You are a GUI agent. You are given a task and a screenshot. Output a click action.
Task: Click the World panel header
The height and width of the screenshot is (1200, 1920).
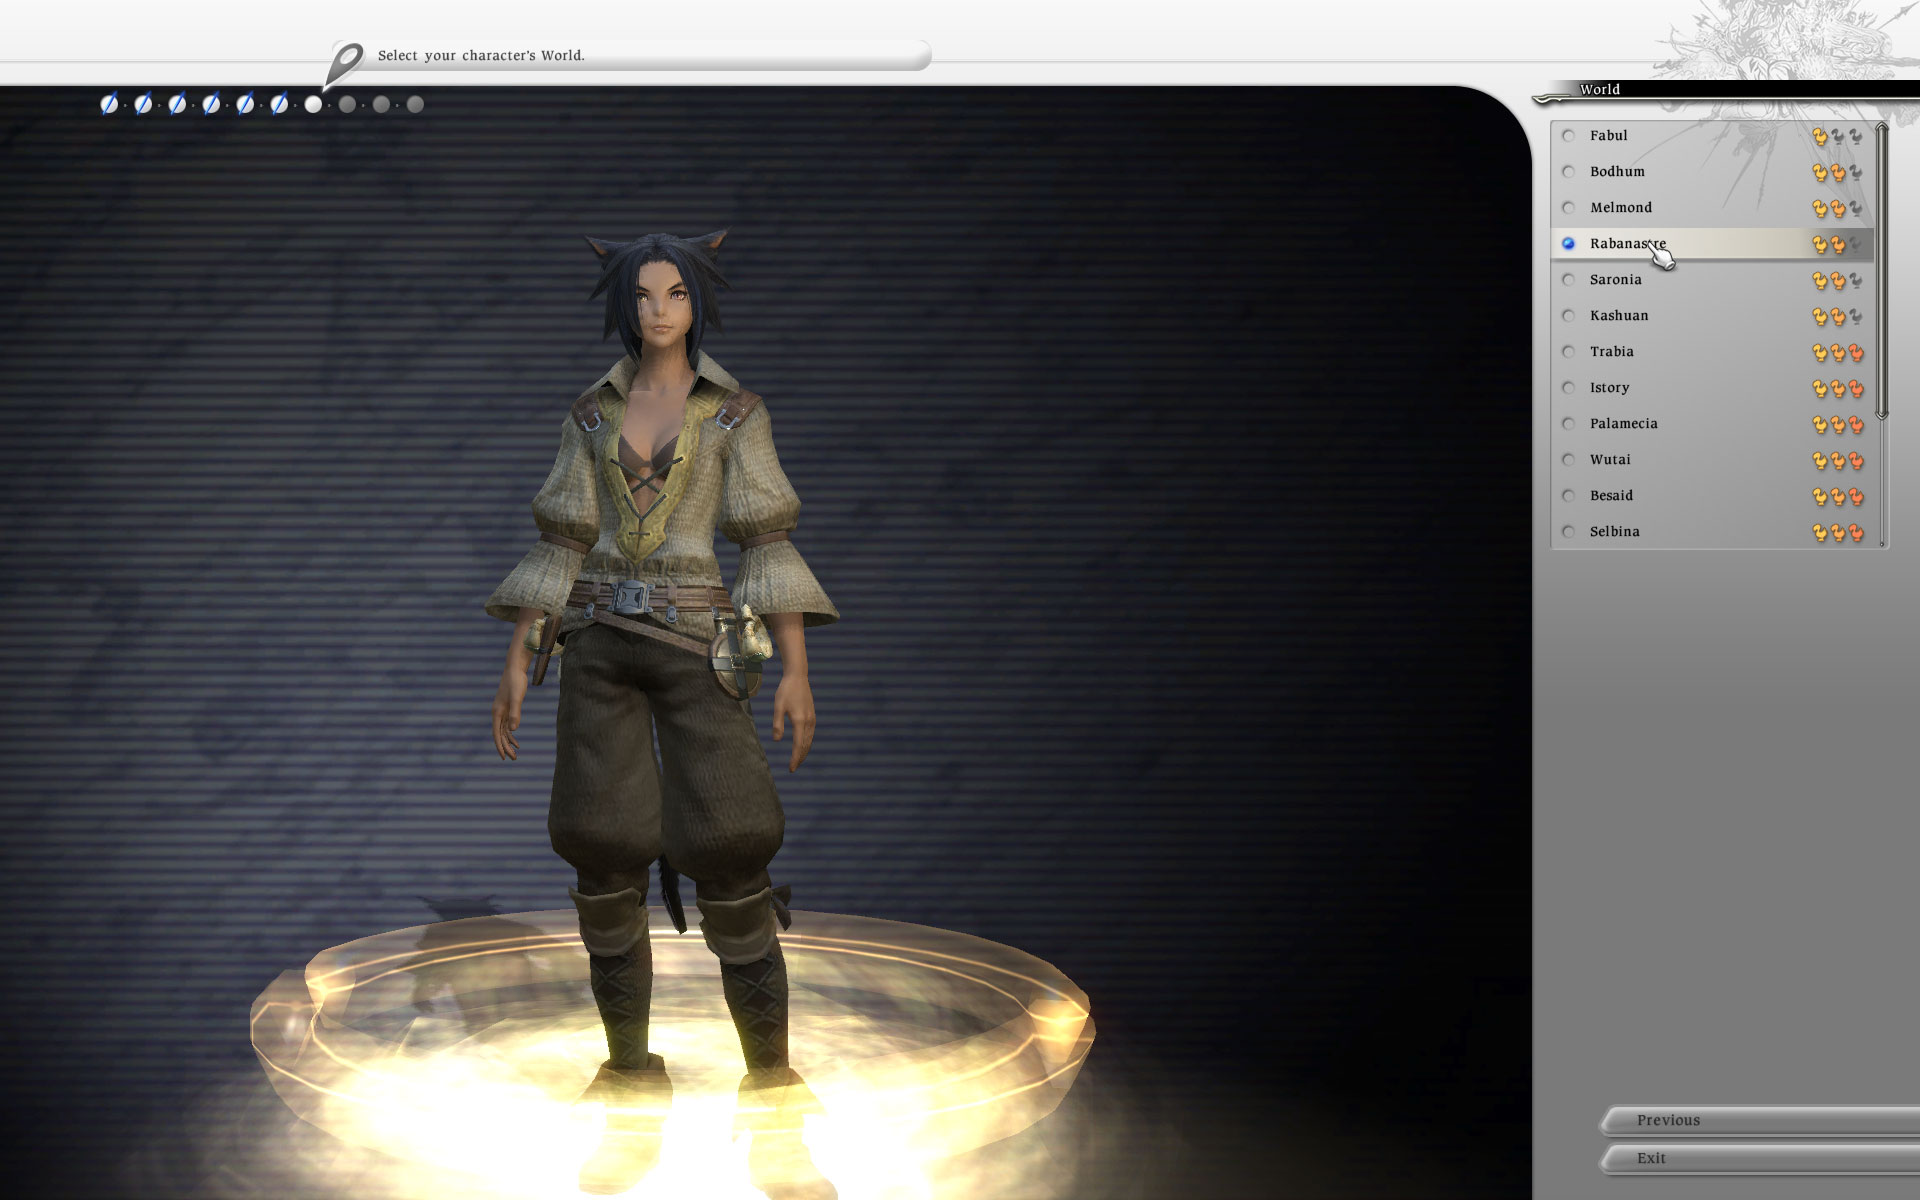[1725, 90]
